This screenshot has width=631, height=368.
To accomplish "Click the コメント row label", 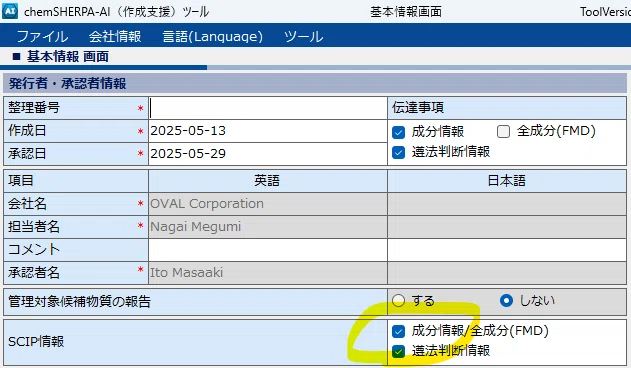I will [x=34, y=250].
